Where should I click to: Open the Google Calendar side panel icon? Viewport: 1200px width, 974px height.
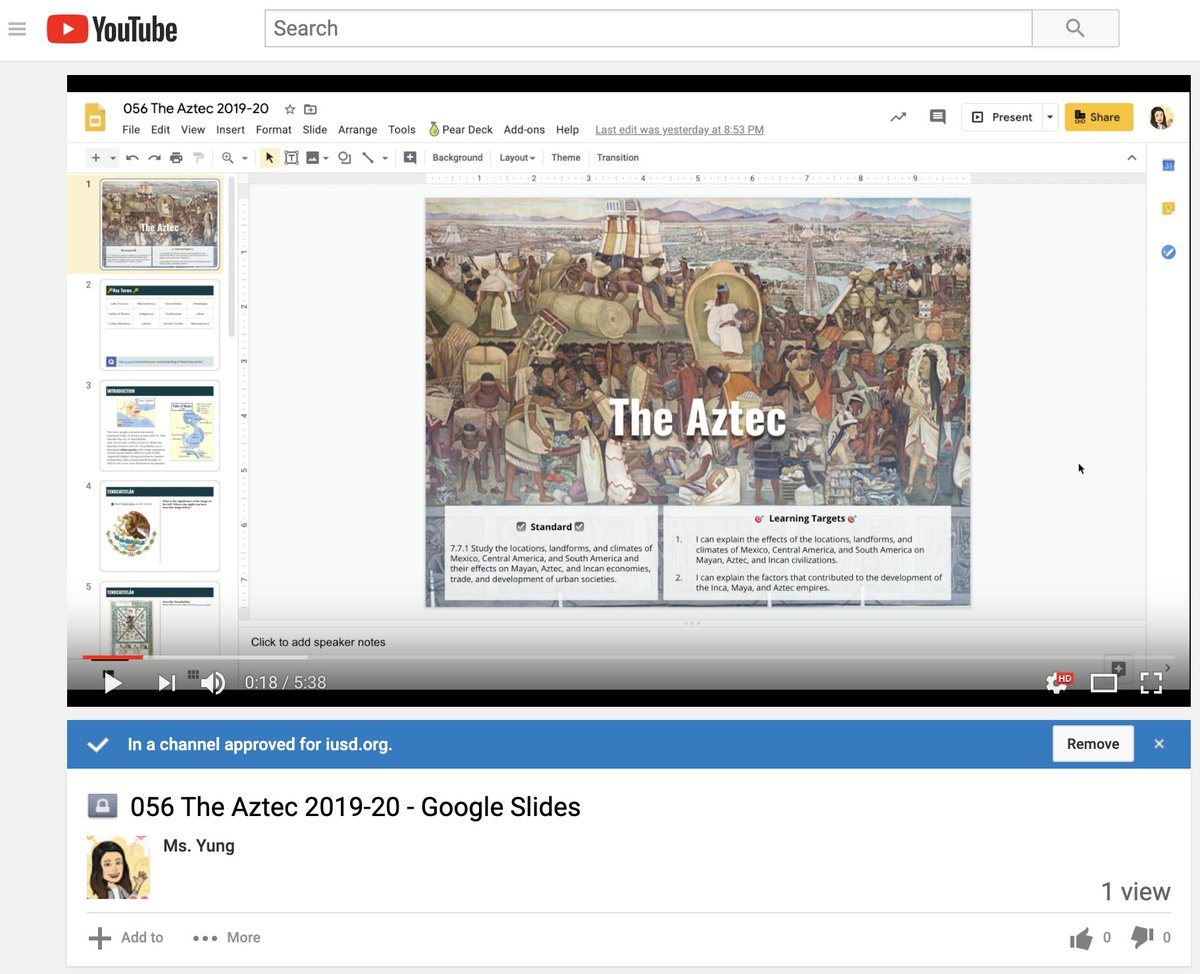click(x=1168, y=165)
